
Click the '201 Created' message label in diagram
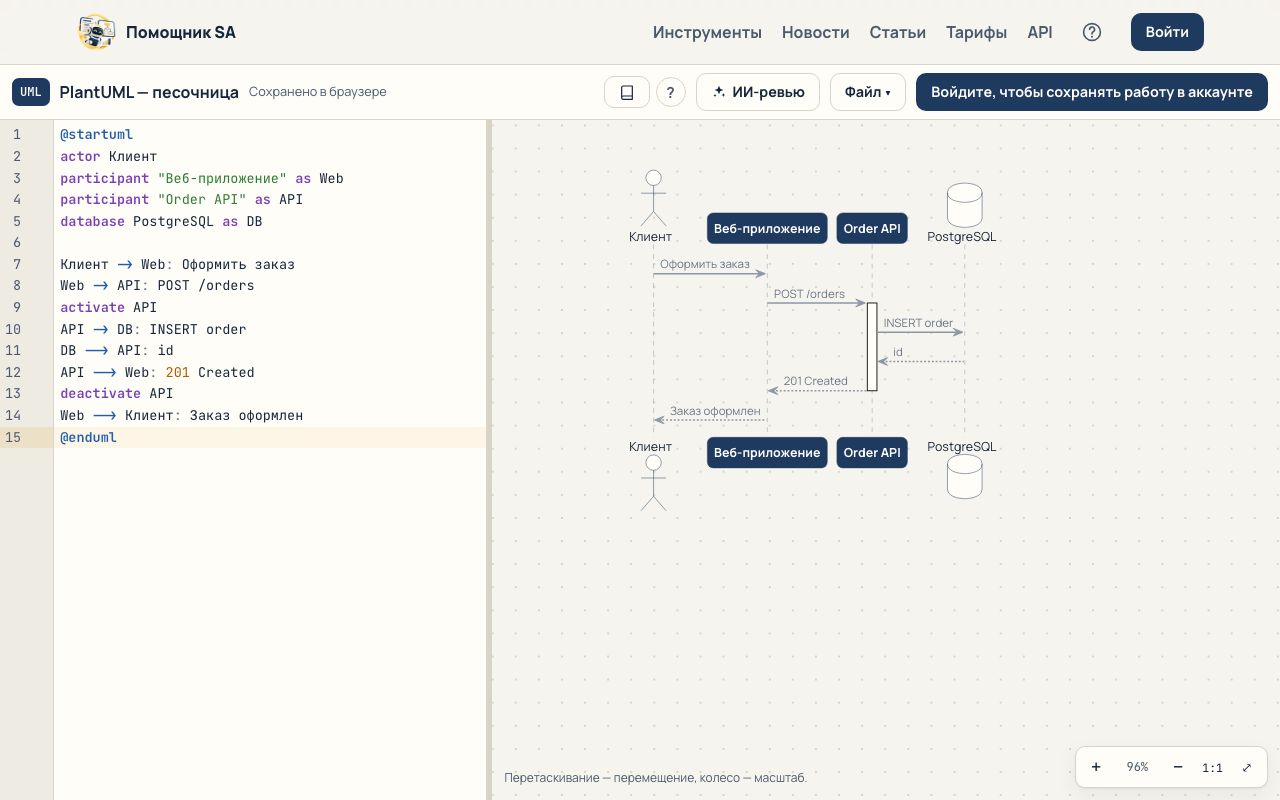(x=815, y=381)
